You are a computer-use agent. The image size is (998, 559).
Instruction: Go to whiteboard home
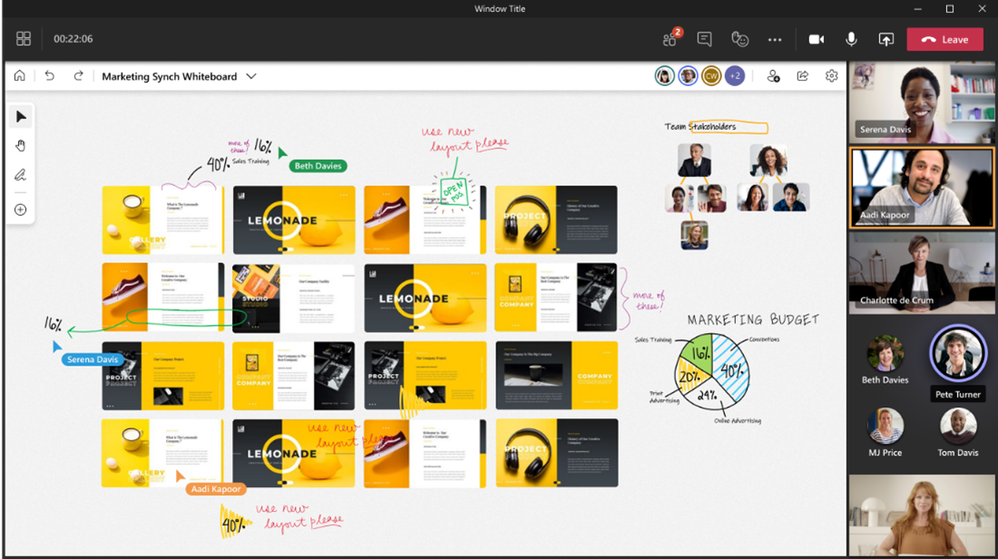(20, 76)
